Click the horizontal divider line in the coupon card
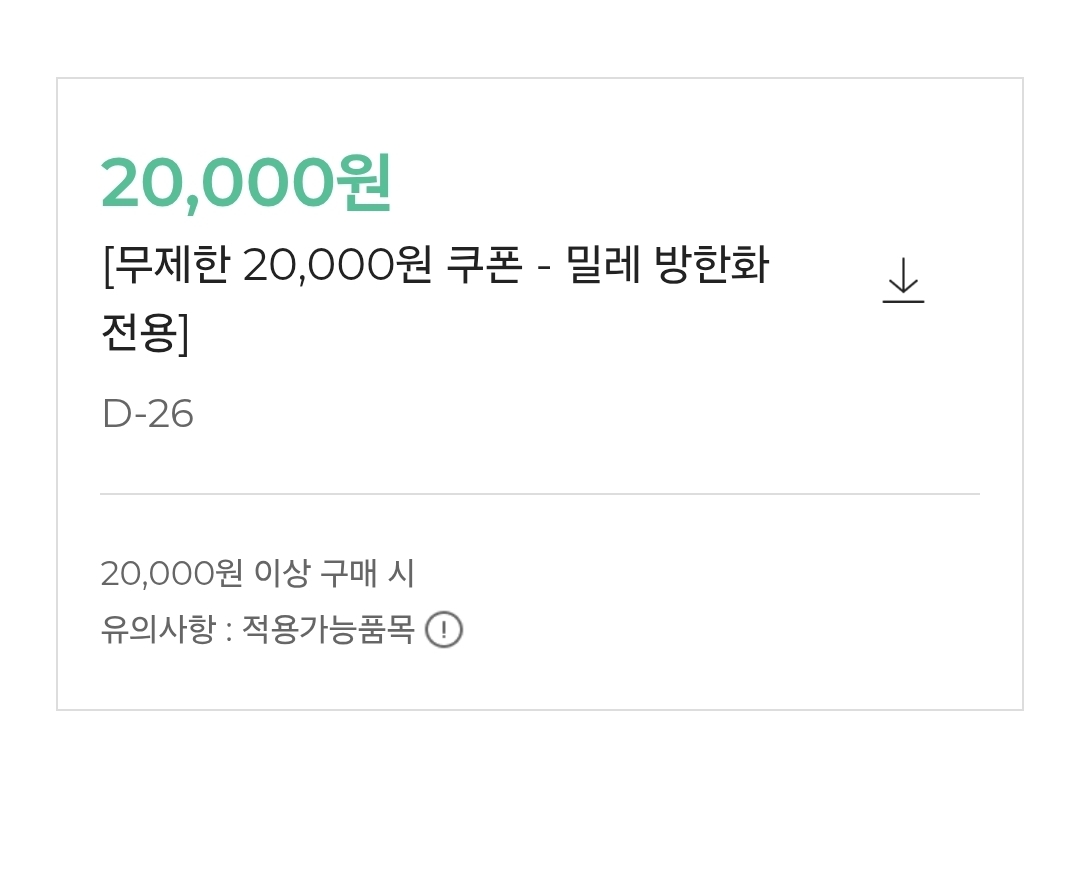1080x870 pixels. (x=540, y=494)
